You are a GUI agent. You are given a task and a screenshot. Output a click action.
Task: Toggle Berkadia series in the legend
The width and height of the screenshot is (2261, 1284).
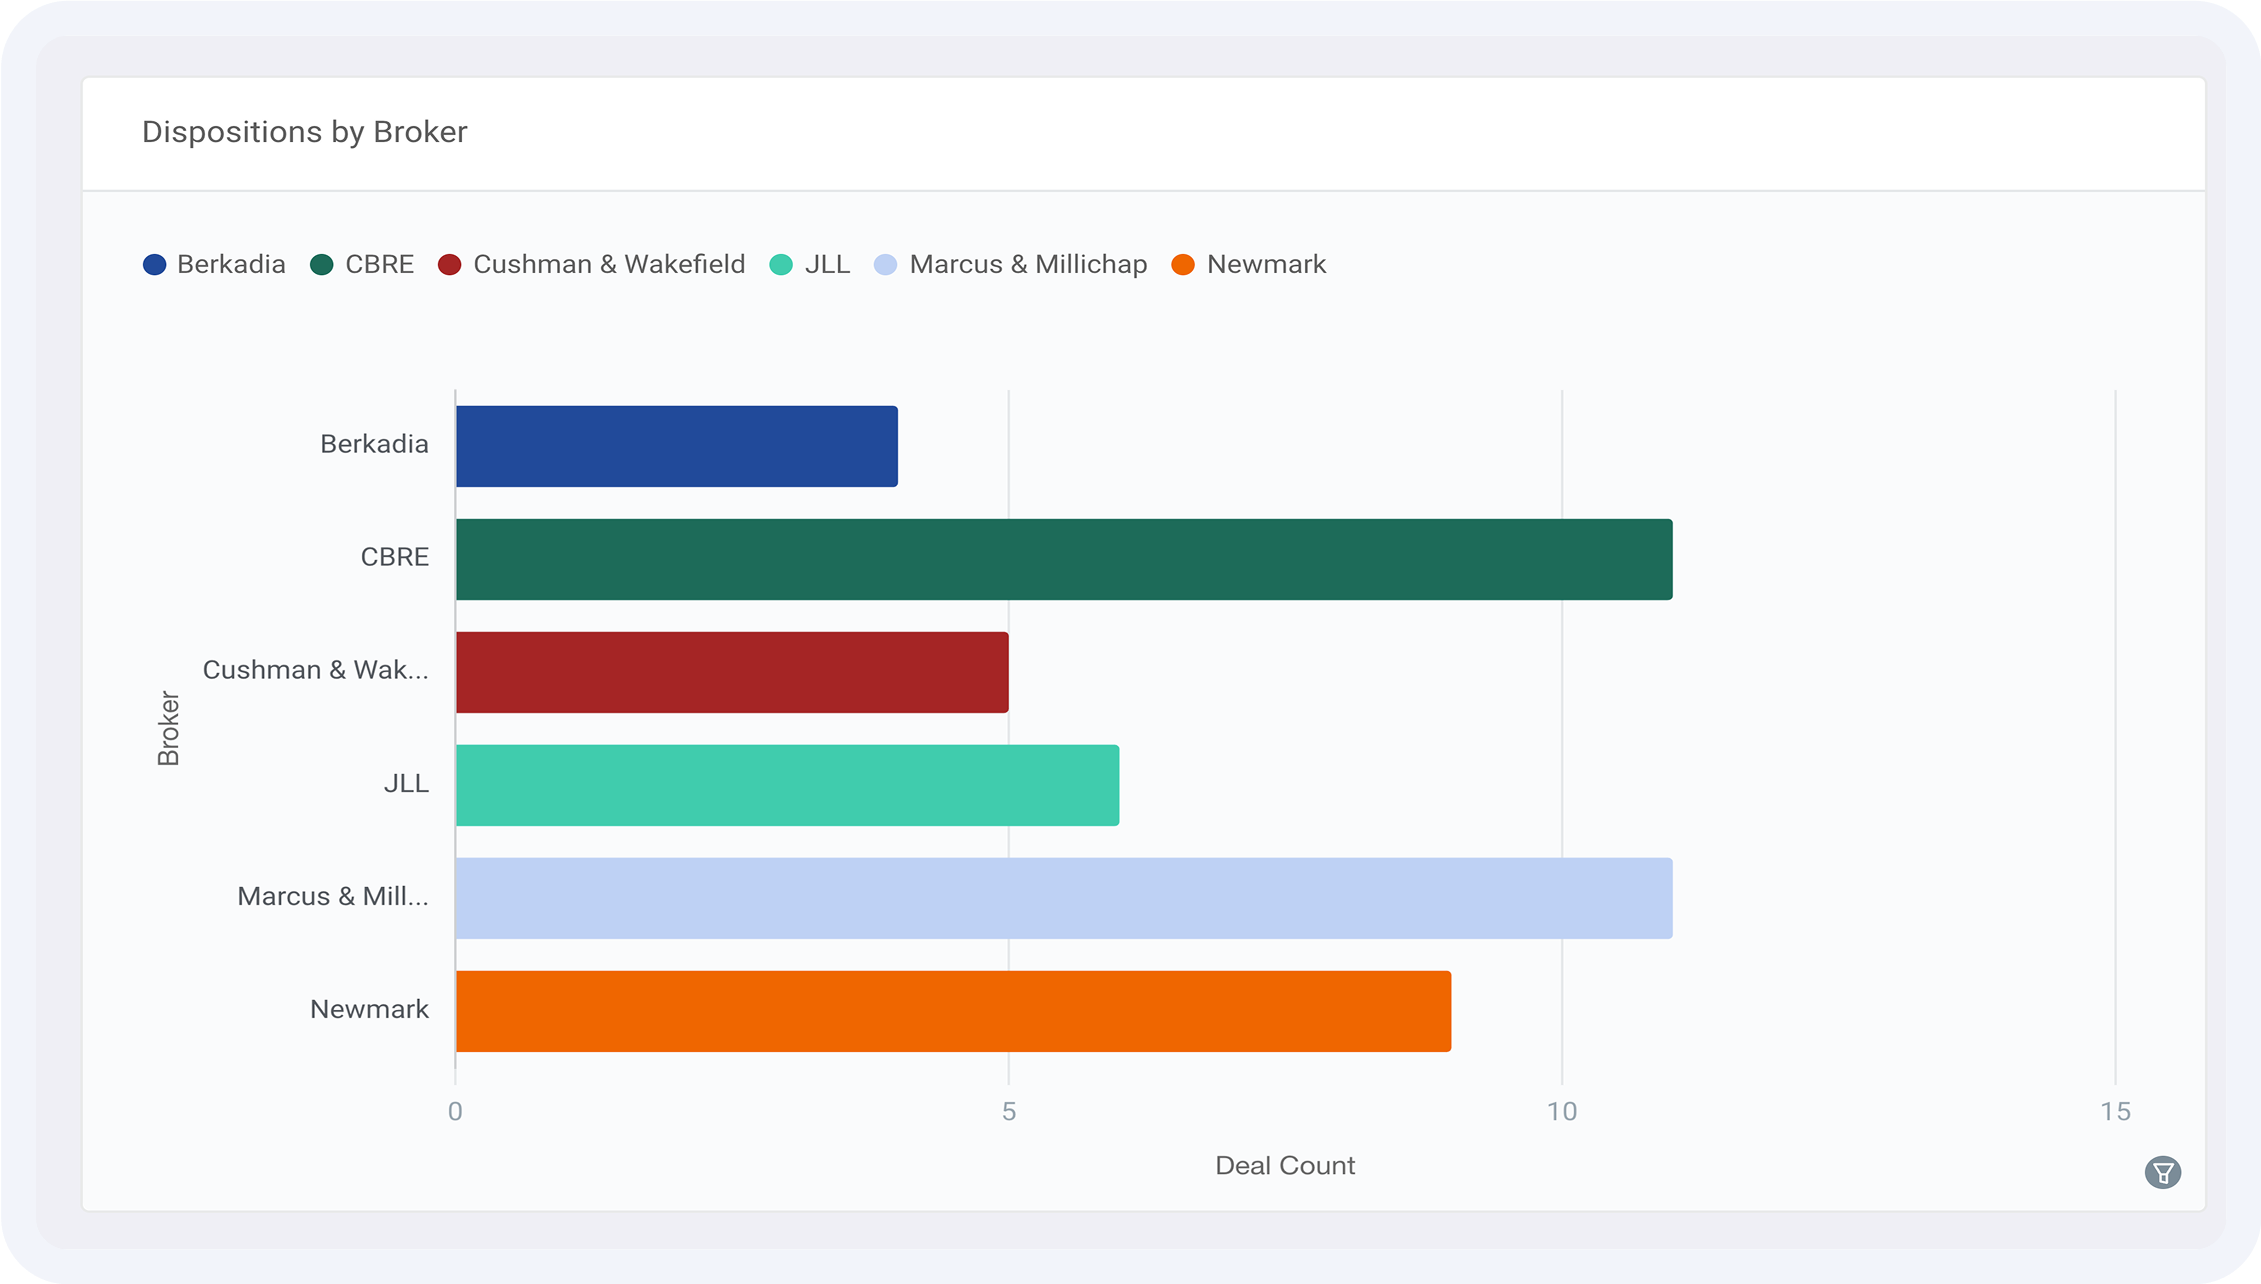[214, 264]
